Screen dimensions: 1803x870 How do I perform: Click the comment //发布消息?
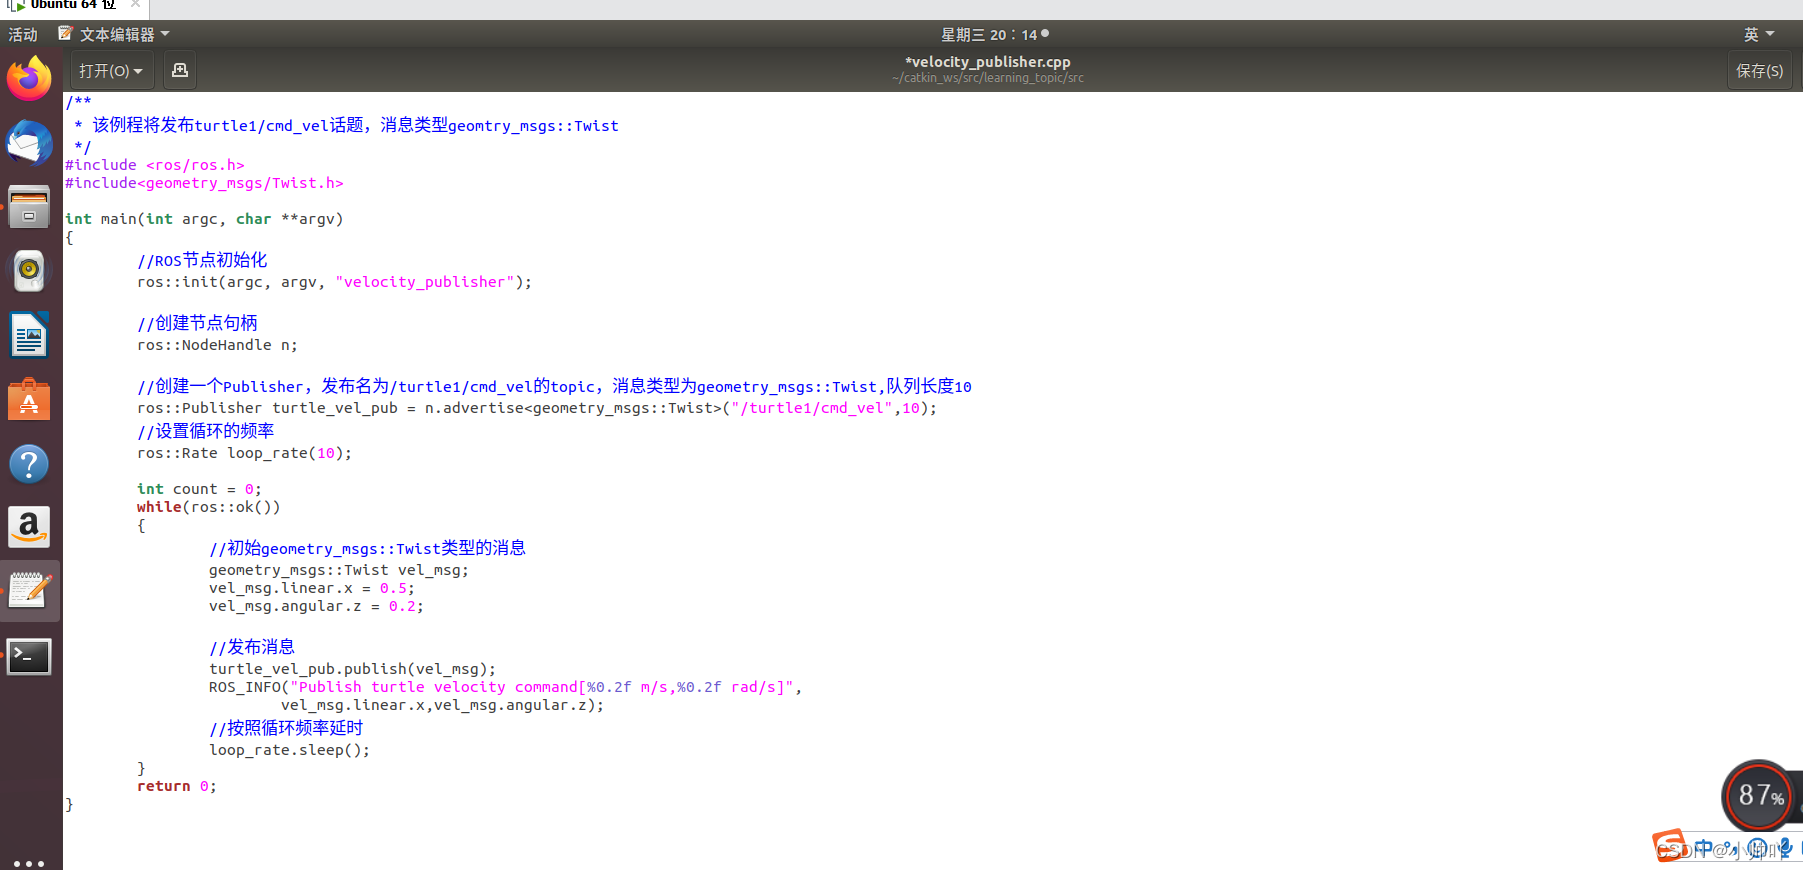[252, 647]
